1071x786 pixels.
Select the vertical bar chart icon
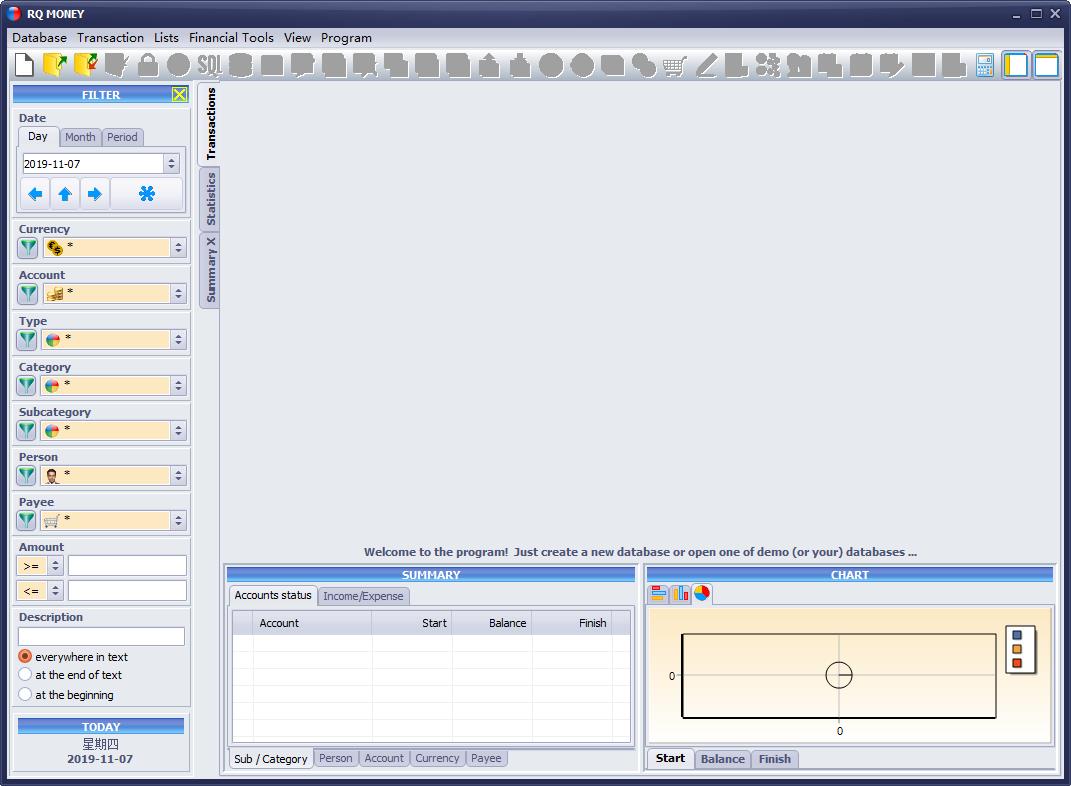pos(680,593)
